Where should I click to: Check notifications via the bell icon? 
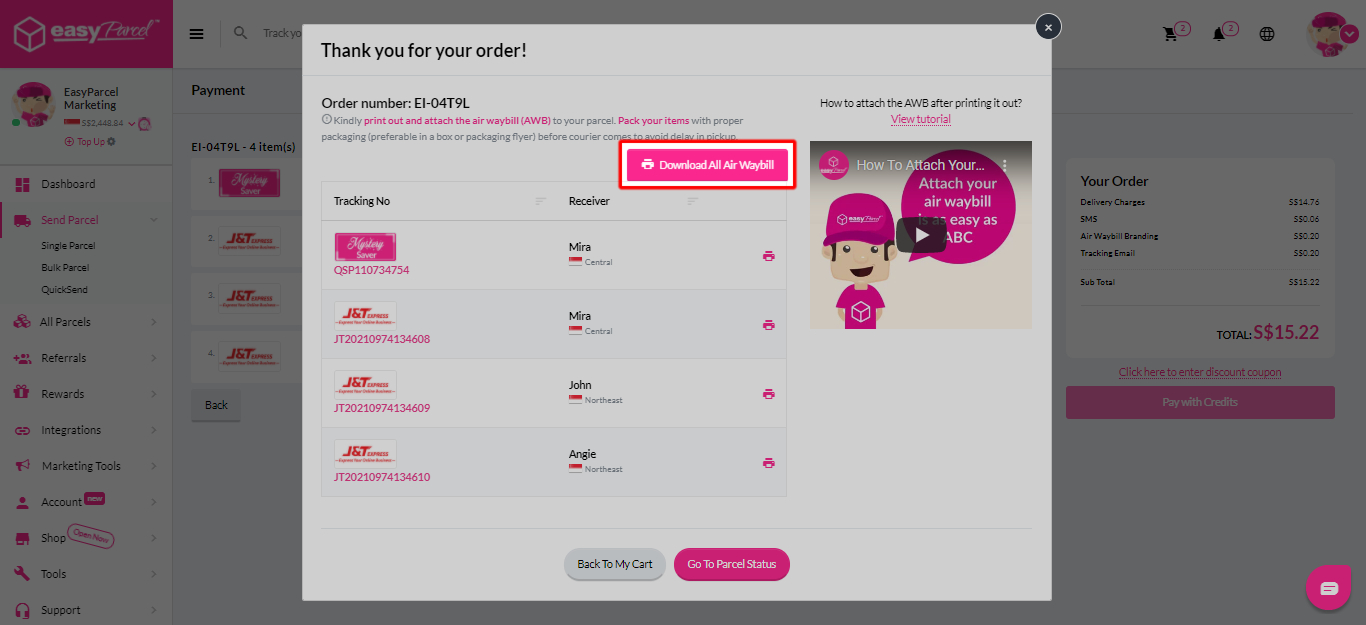pos(1219,33)
